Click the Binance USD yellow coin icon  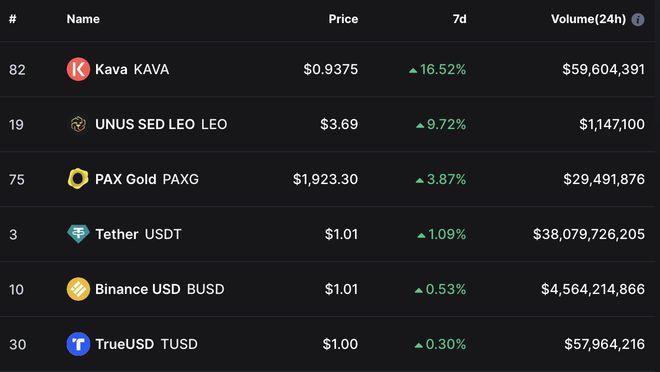point(78,289)
